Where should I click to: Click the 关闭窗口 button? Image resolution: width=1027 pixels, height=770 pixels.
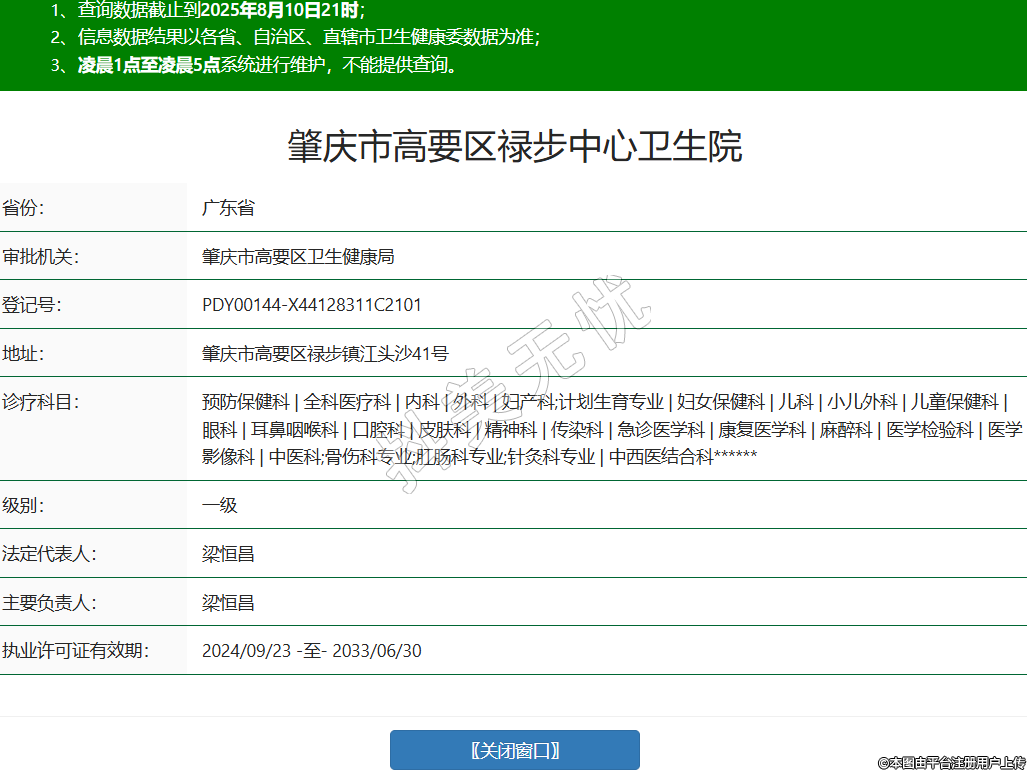tap(514, 750)
